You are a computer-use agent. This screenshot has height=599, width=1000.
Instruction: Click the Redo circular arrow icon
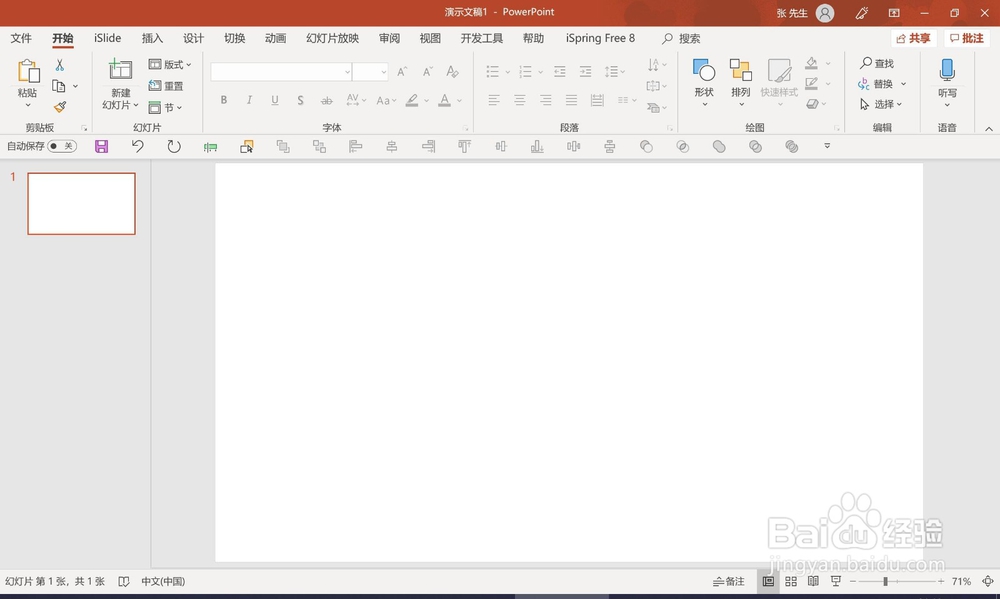pos(173,147)
